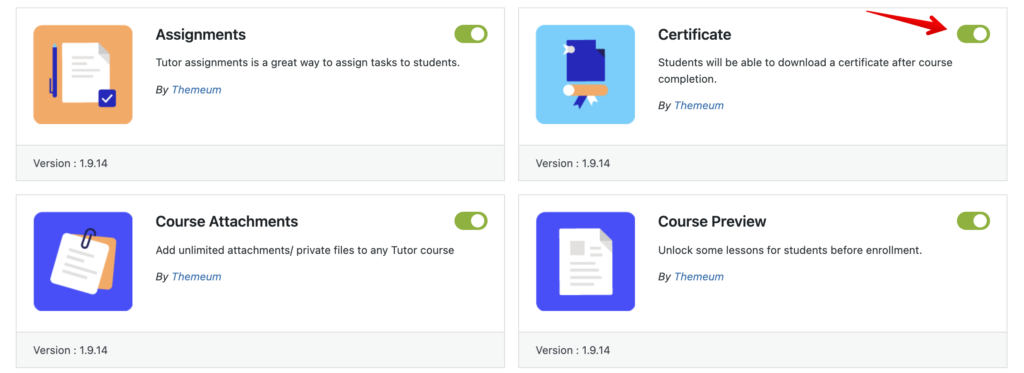The height and width of the screenshot is (373, 1024).
Task: Open Themeum link under Certificate
Action: (x=699, y=105)
